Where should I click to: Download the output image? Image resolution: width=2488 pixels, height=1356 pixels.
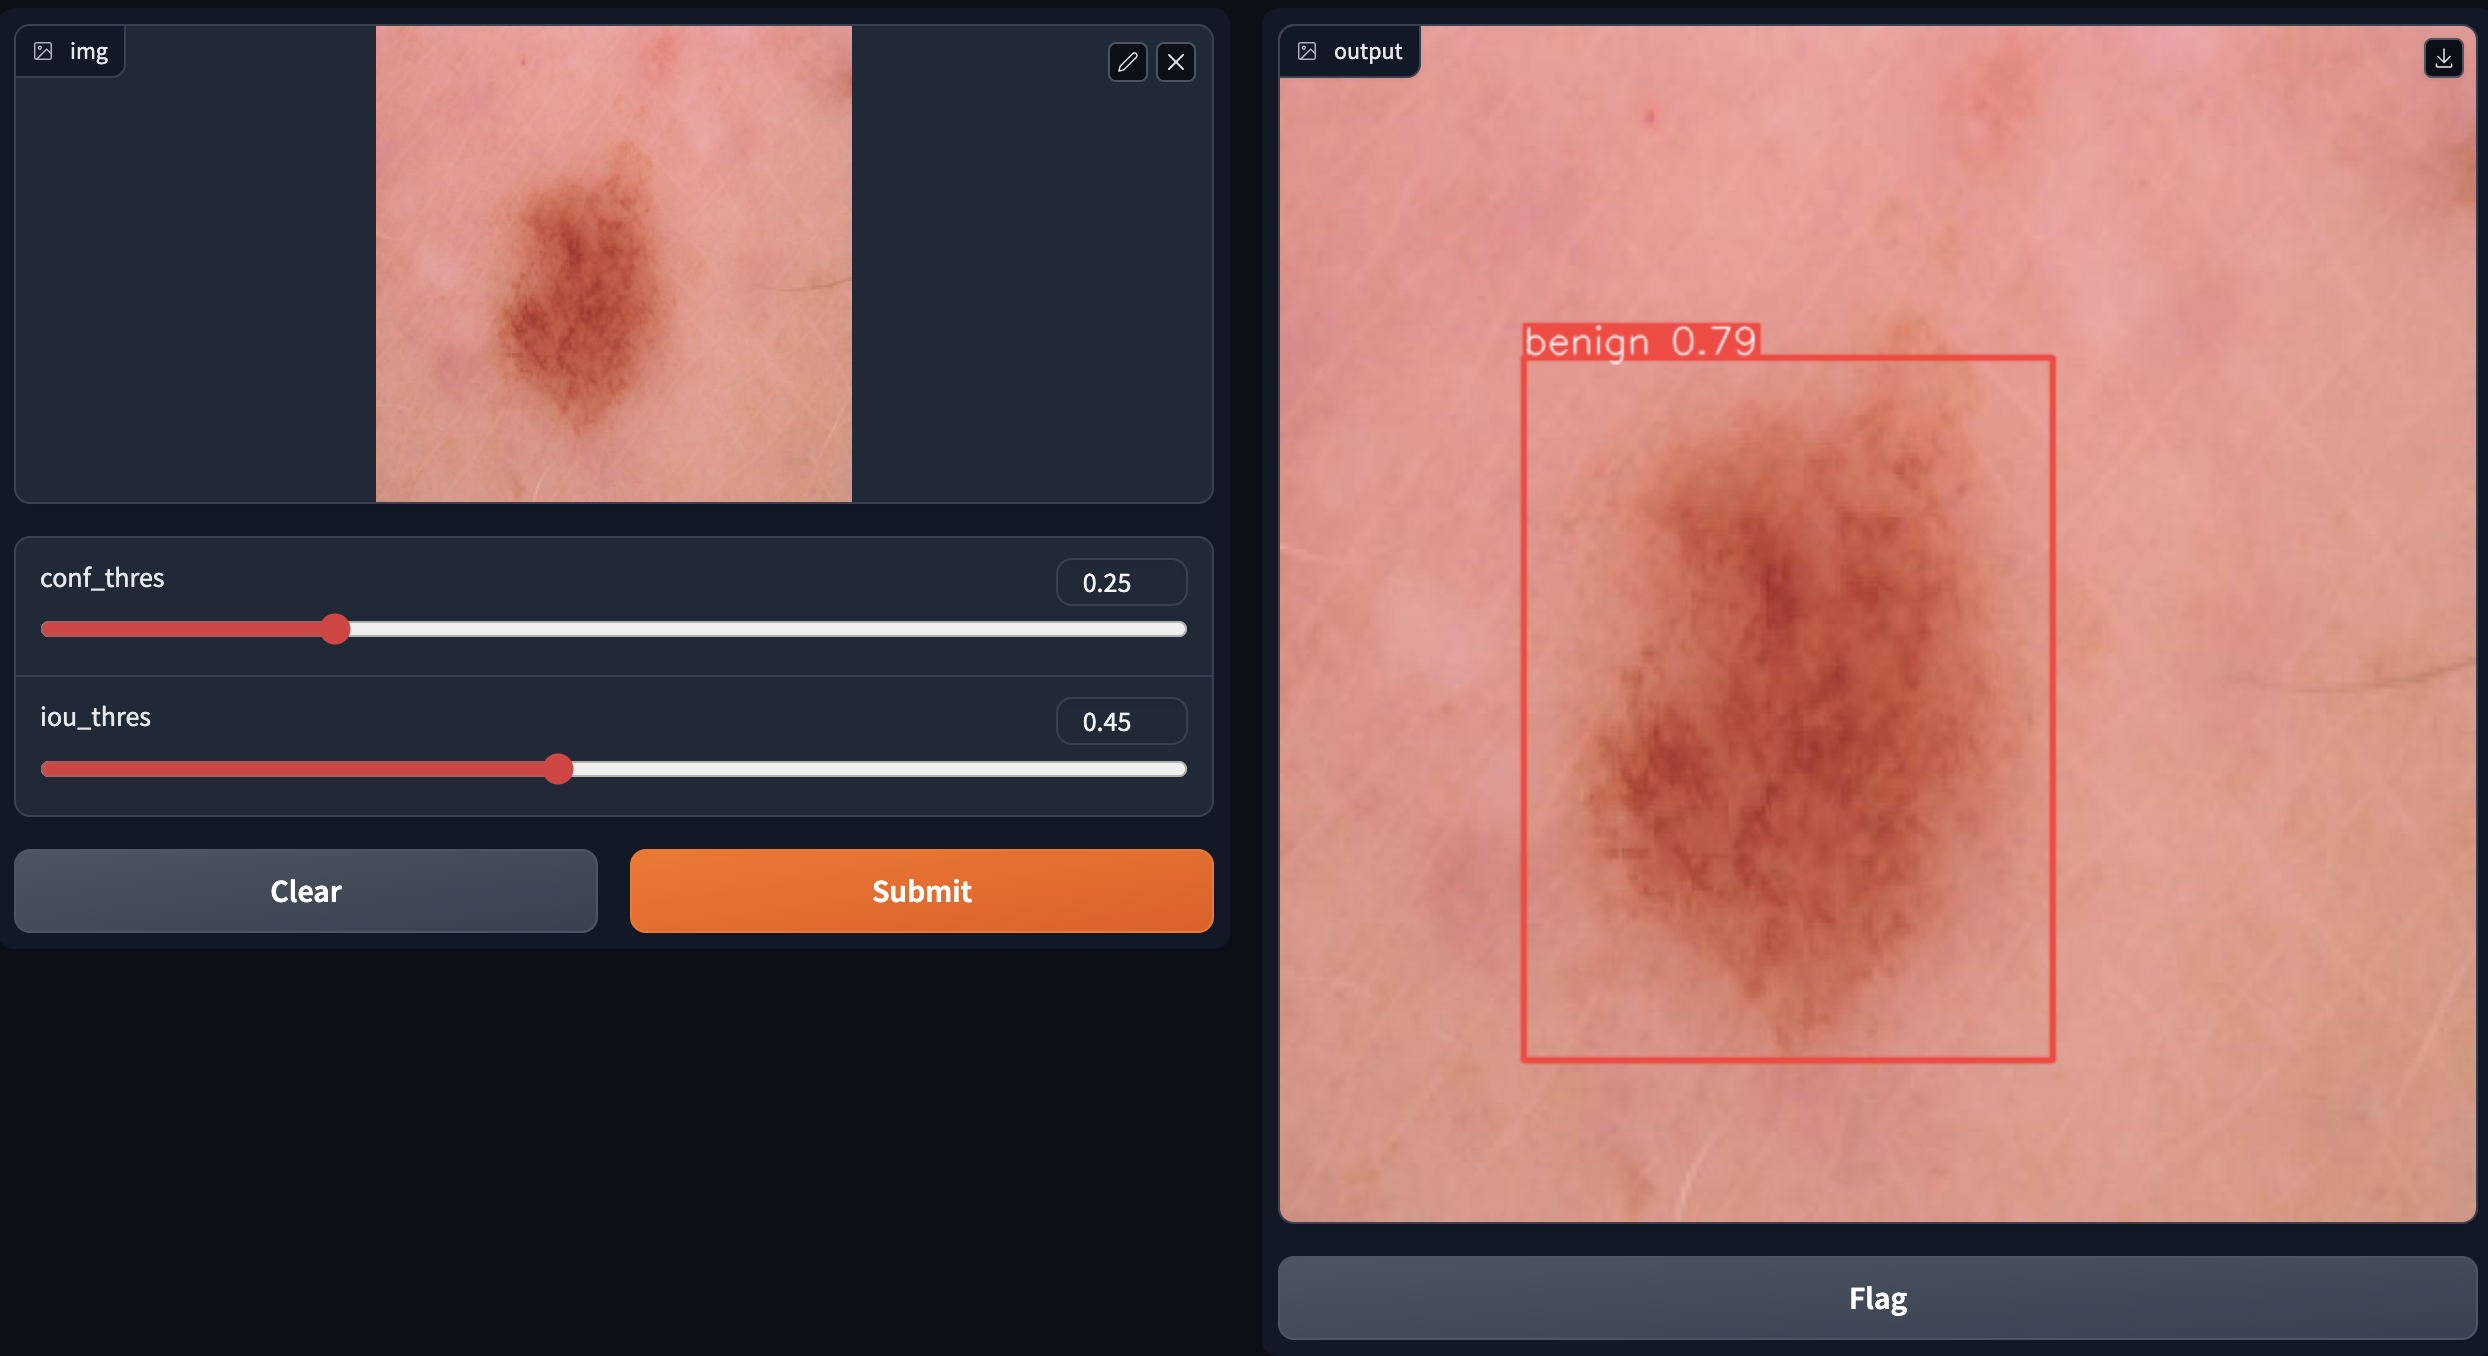pos(2443,58)
